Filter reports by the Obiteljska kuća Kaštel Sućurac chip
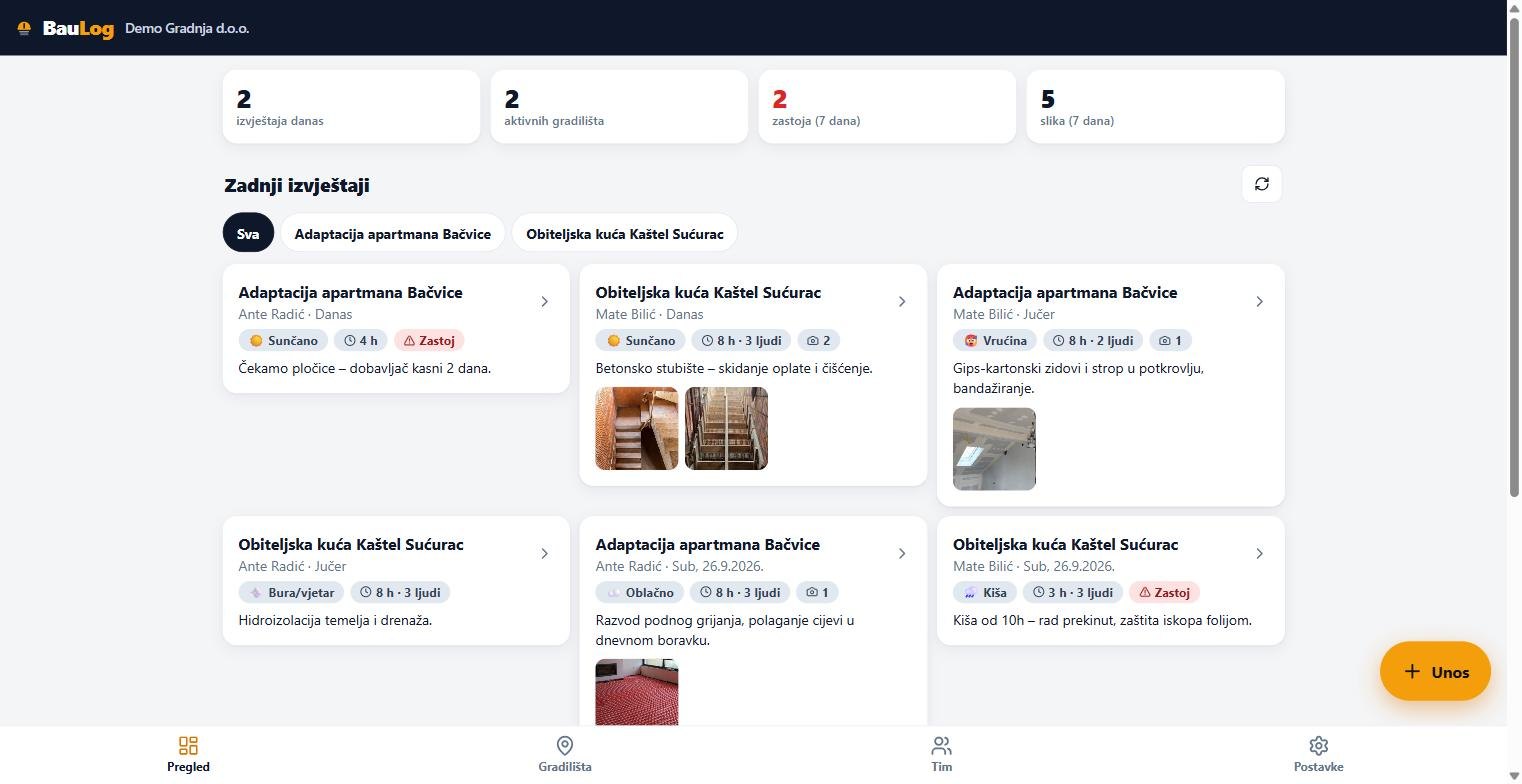 click(624, 233)
